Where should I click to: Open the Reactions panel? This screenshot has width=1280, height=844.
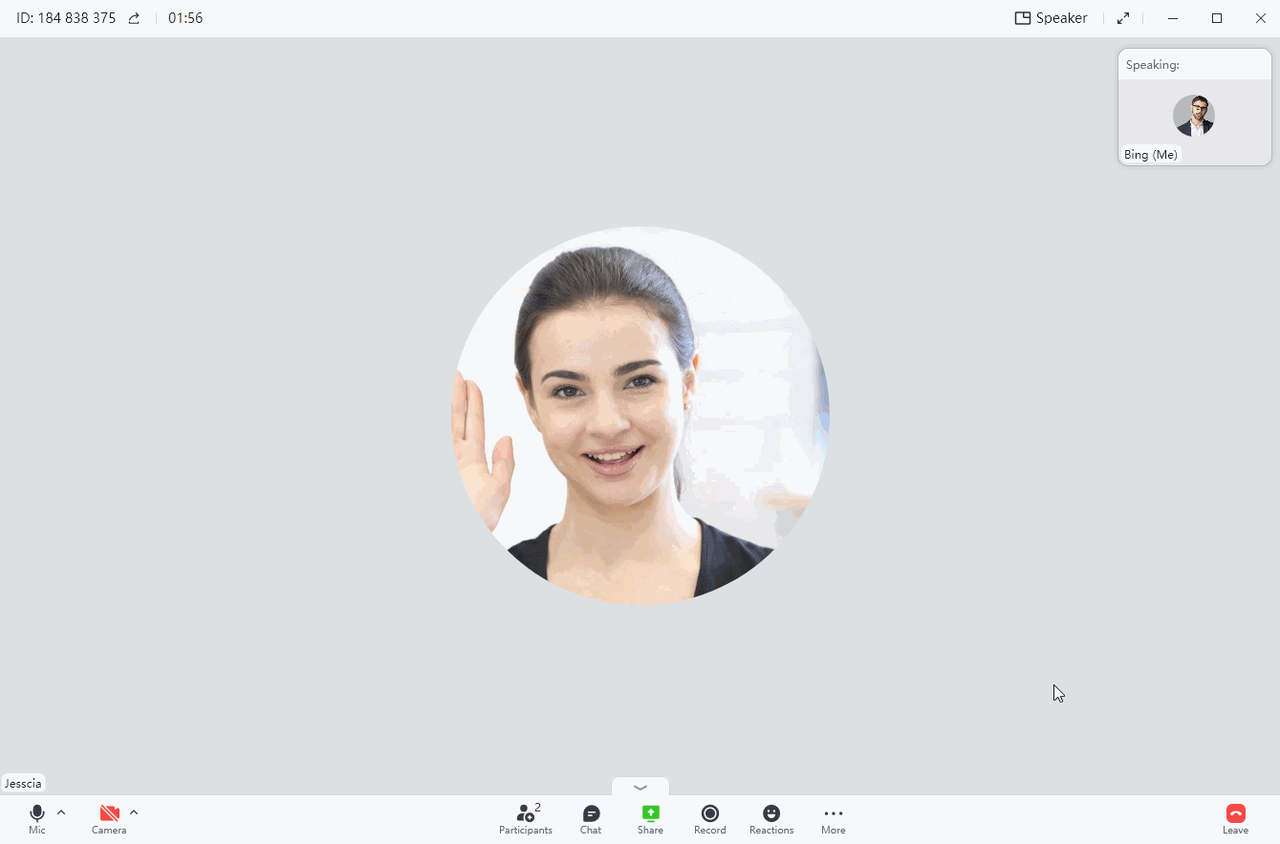click(x=771, y=819)
